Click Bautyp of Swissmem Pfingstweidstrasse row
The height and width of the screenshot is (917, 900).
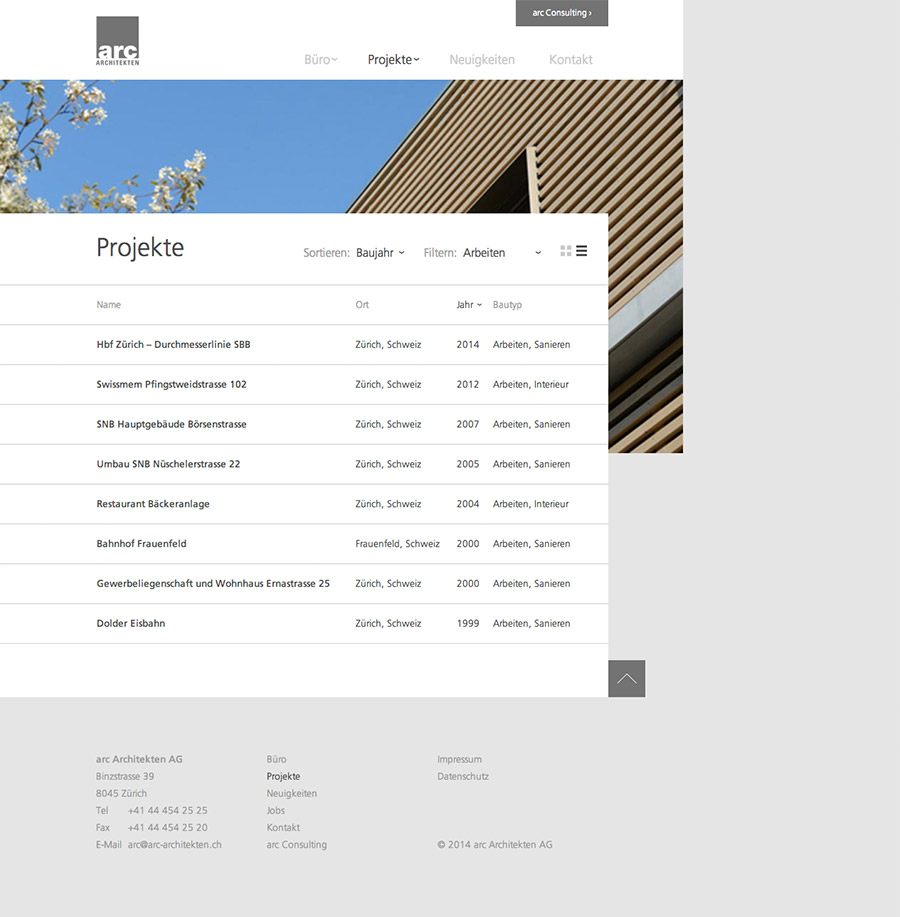click(530, 384)
